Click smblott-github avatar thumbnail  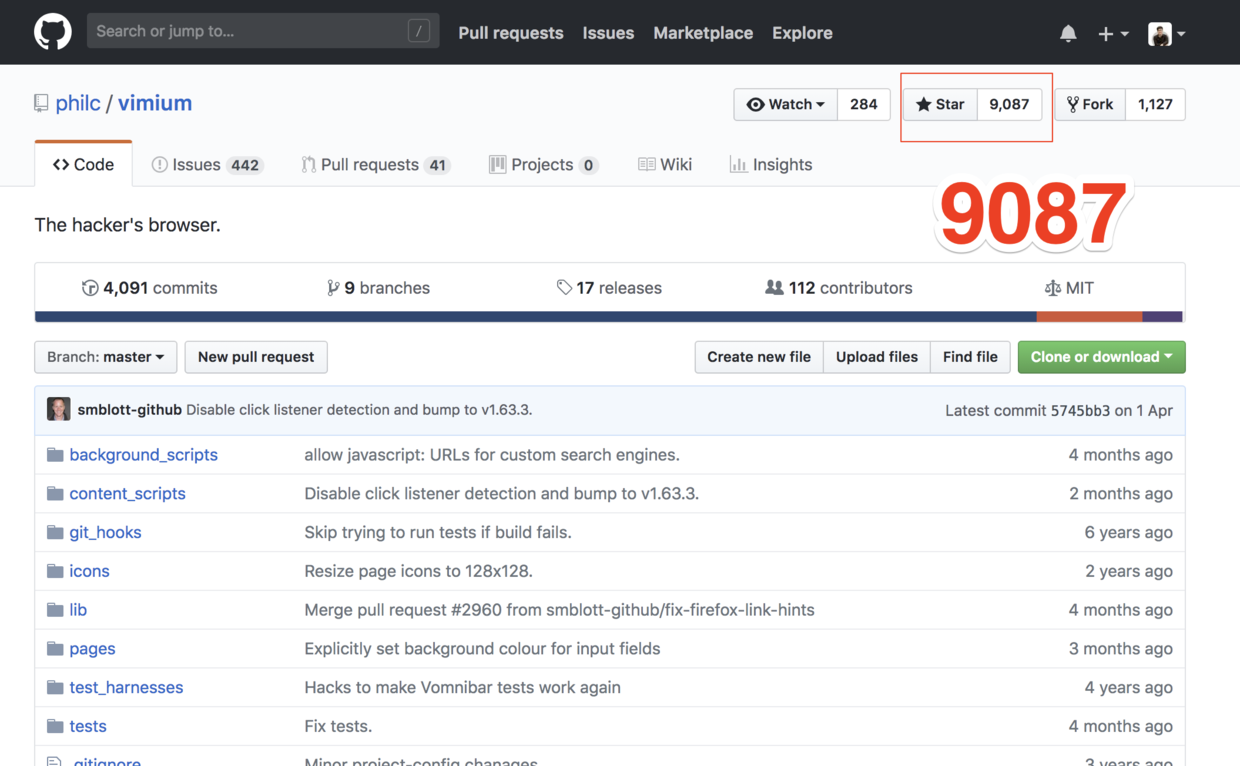59,409
